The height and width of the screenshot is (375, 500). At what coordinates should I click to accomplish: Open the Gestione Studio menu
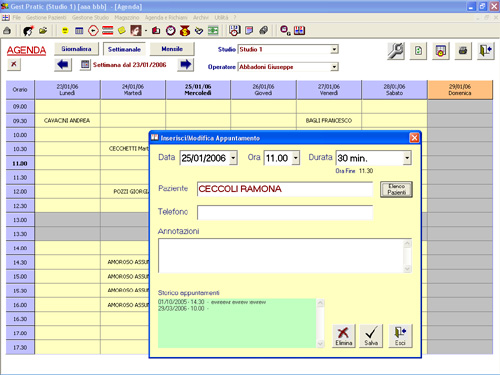coord(90,17)
